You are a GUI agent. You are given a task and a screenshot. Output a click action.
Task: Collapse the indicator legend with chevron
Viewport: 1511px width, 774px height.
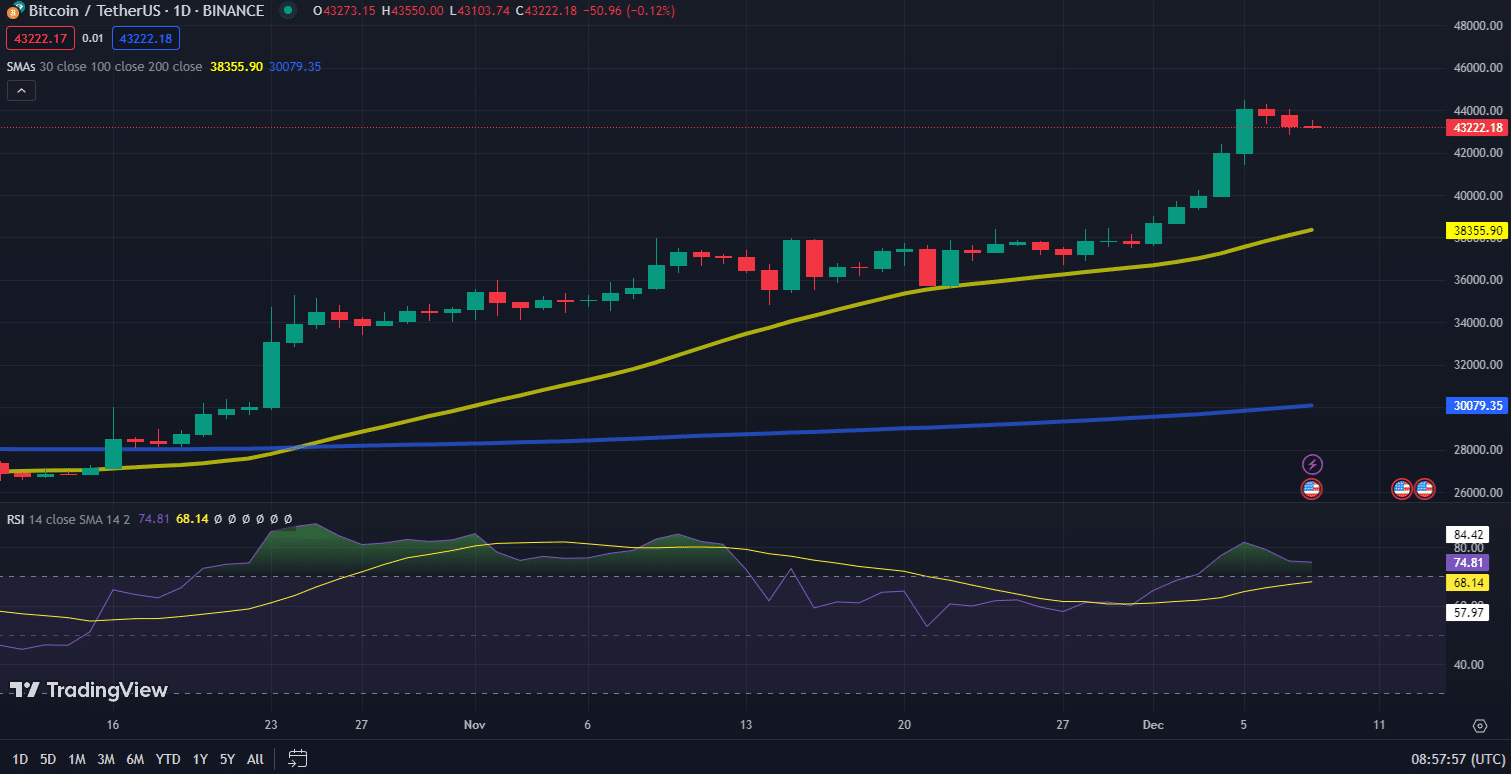(x=21, y=90)
